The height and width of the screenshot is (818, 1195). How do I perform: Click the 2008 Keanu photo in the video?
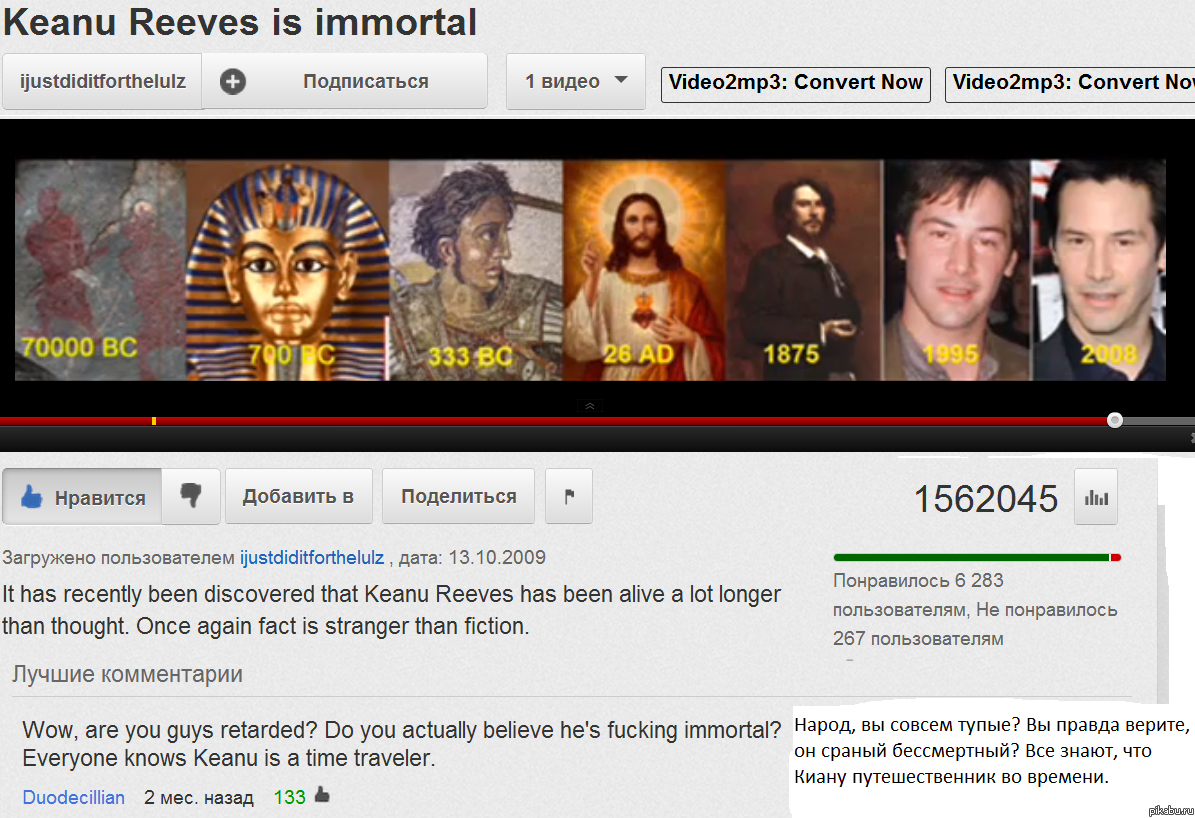click(x=1098, y=270)
